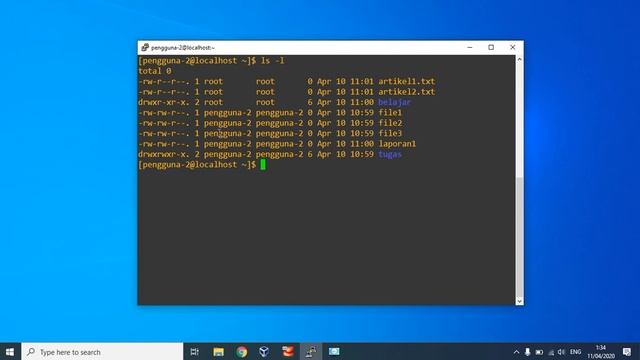640x360 pixels.
Task: Click the PuTTY icon in the title bar
Action: [144, 48]
